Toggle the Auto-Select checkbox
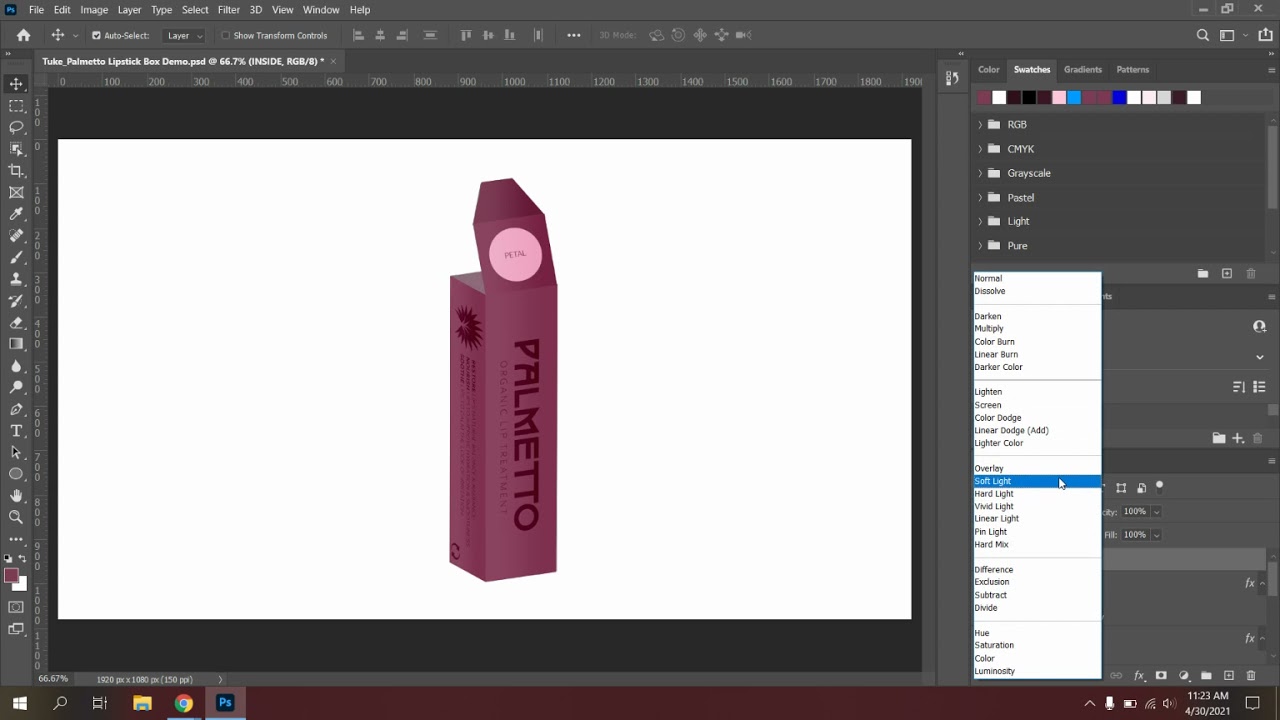Image resolution: width=1280 pixels, height=720 pixels. point(96,35)
